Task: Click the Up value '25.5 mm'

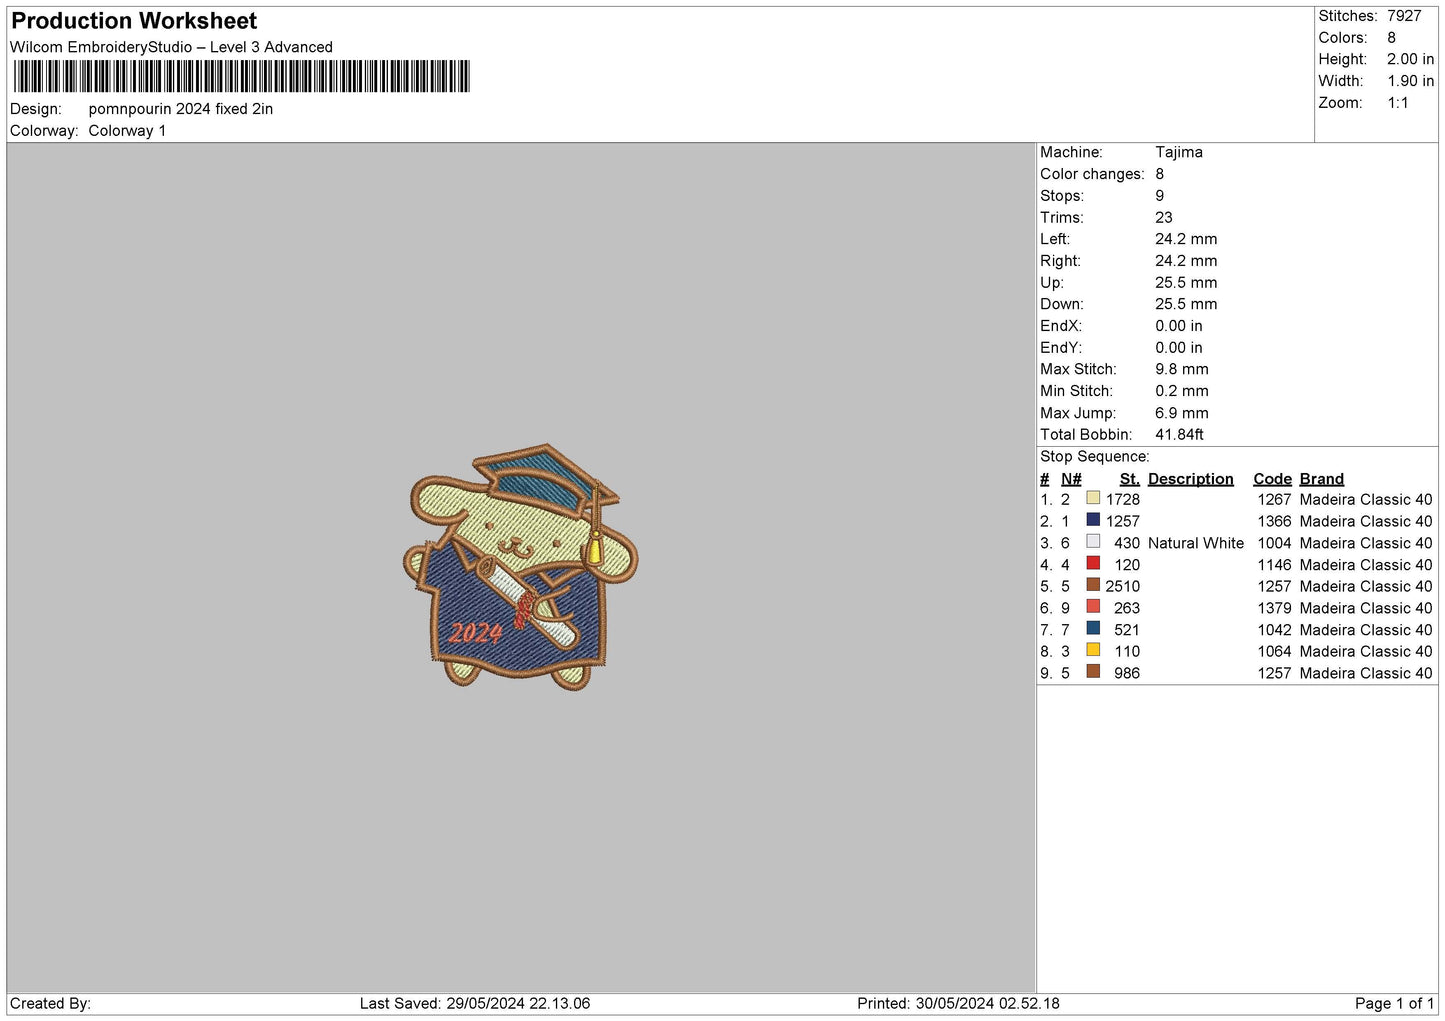Action: (1186, 282)
